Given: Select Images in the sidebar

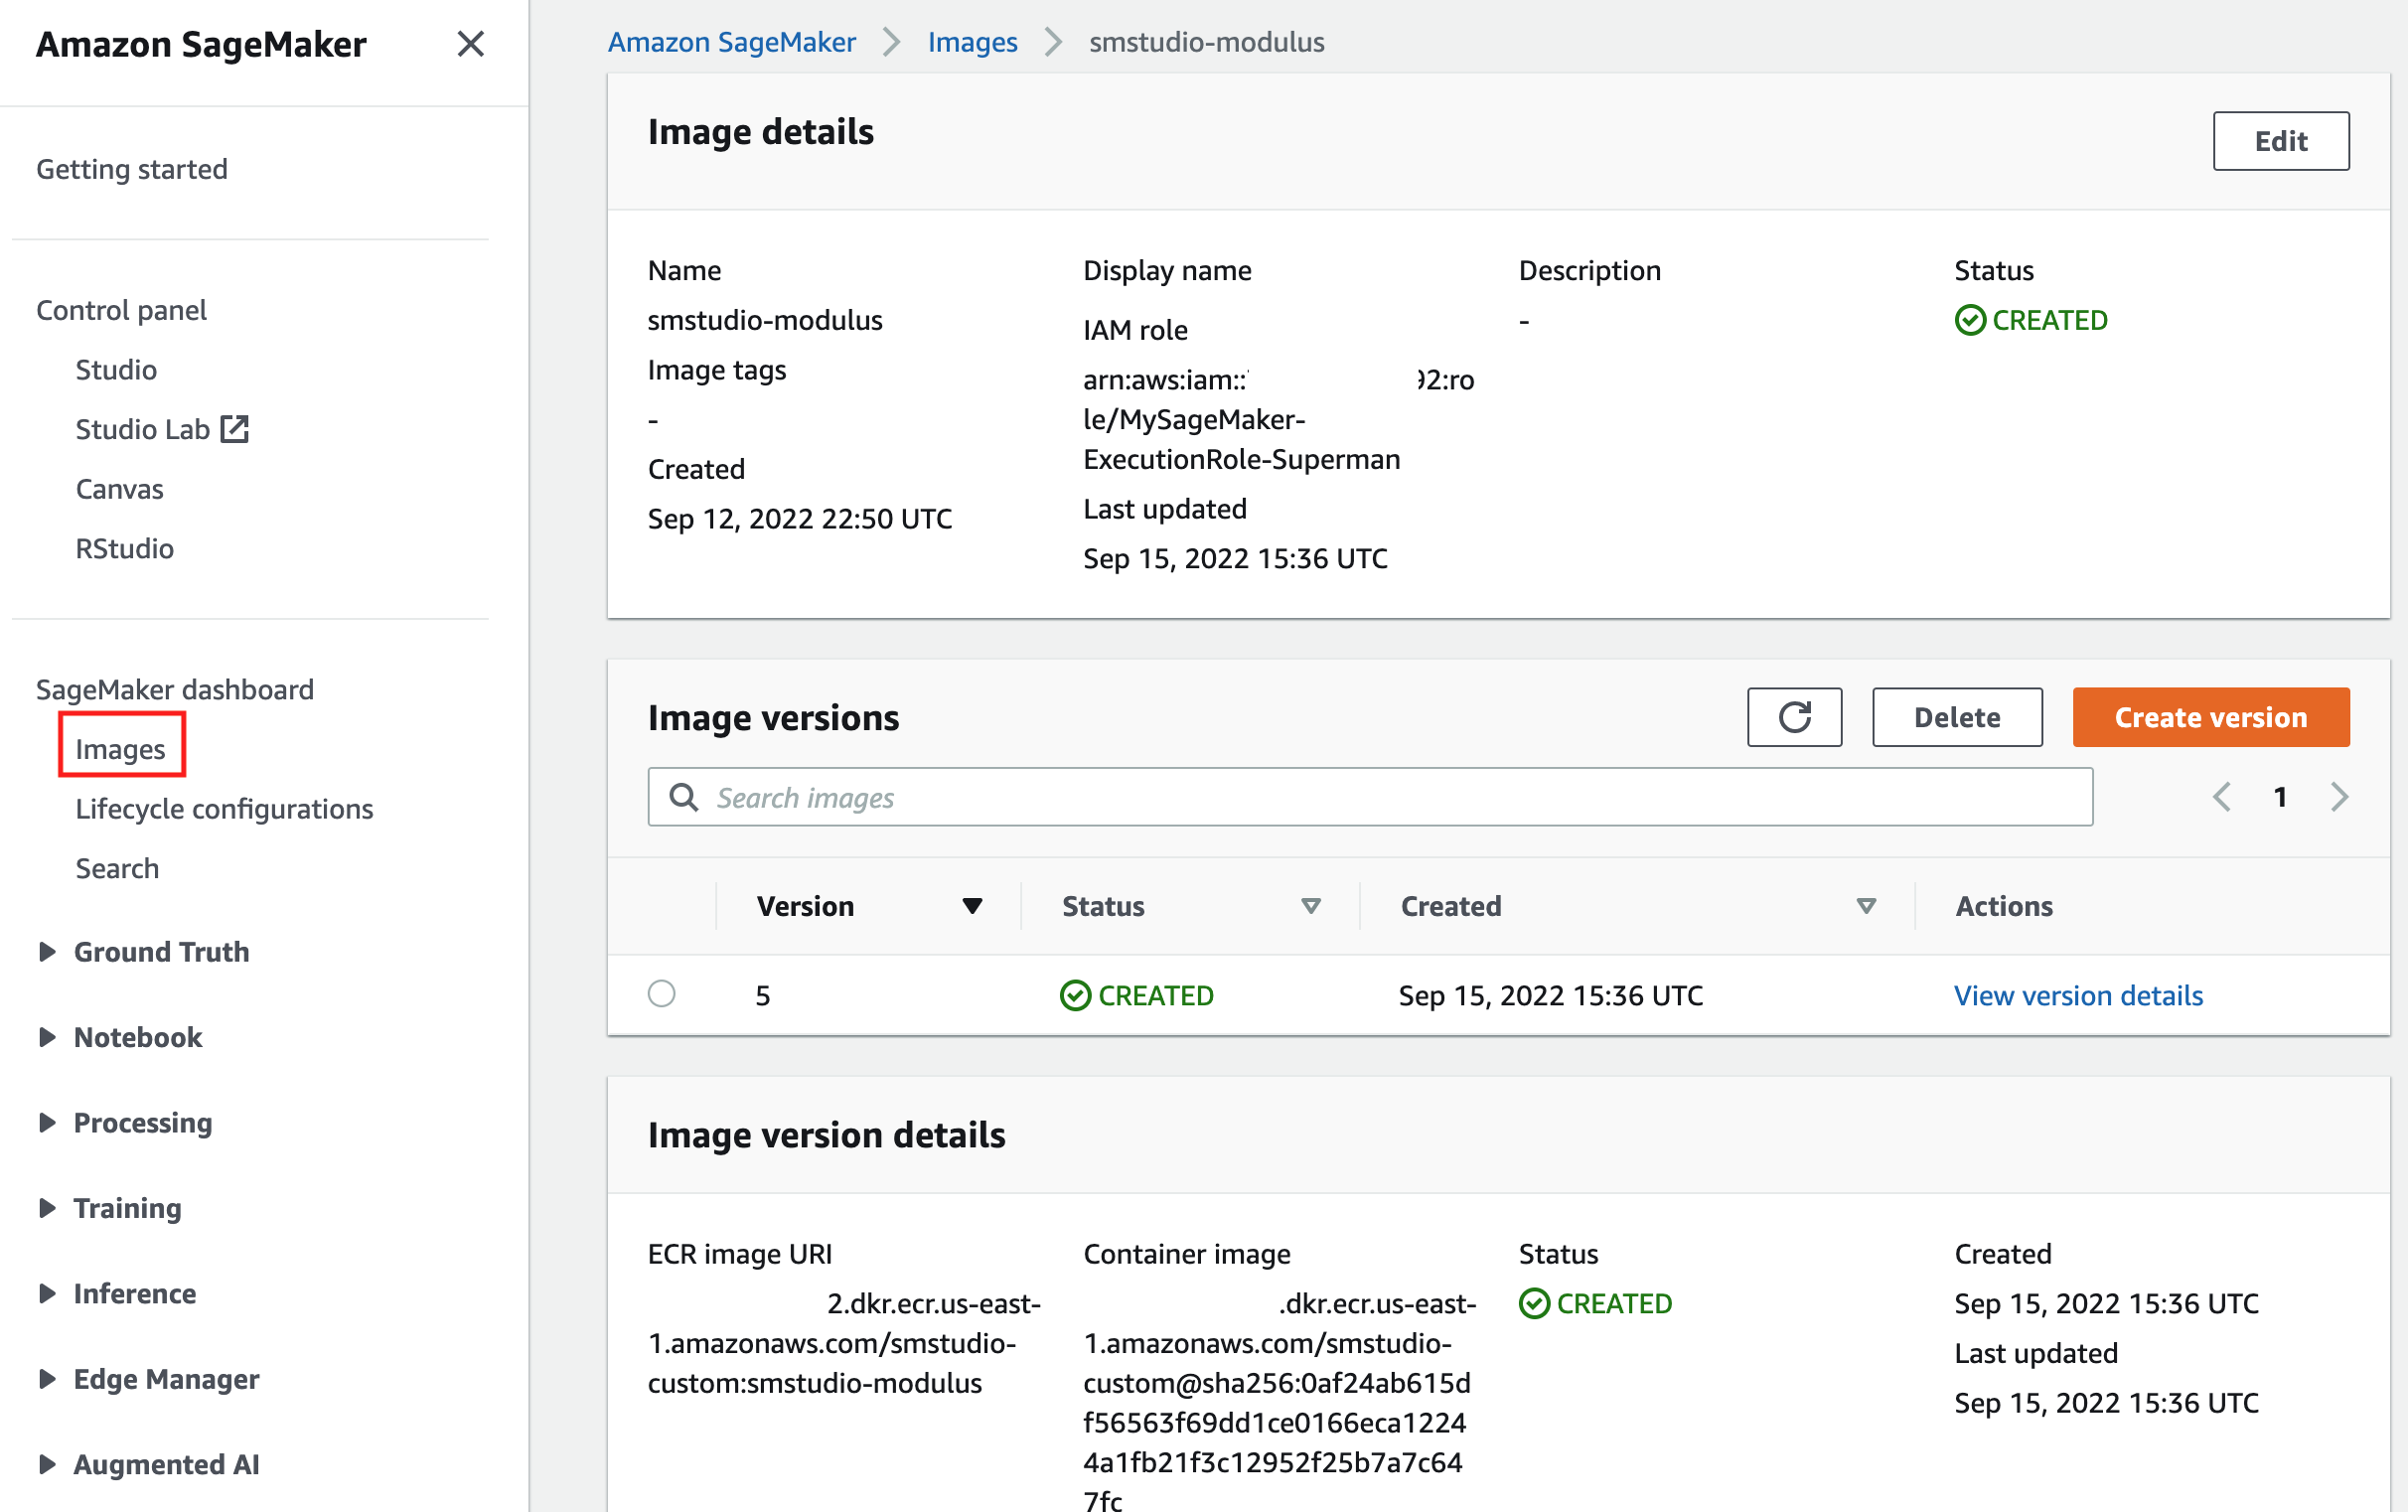Looking at the screenshot, I should (121, 749).
